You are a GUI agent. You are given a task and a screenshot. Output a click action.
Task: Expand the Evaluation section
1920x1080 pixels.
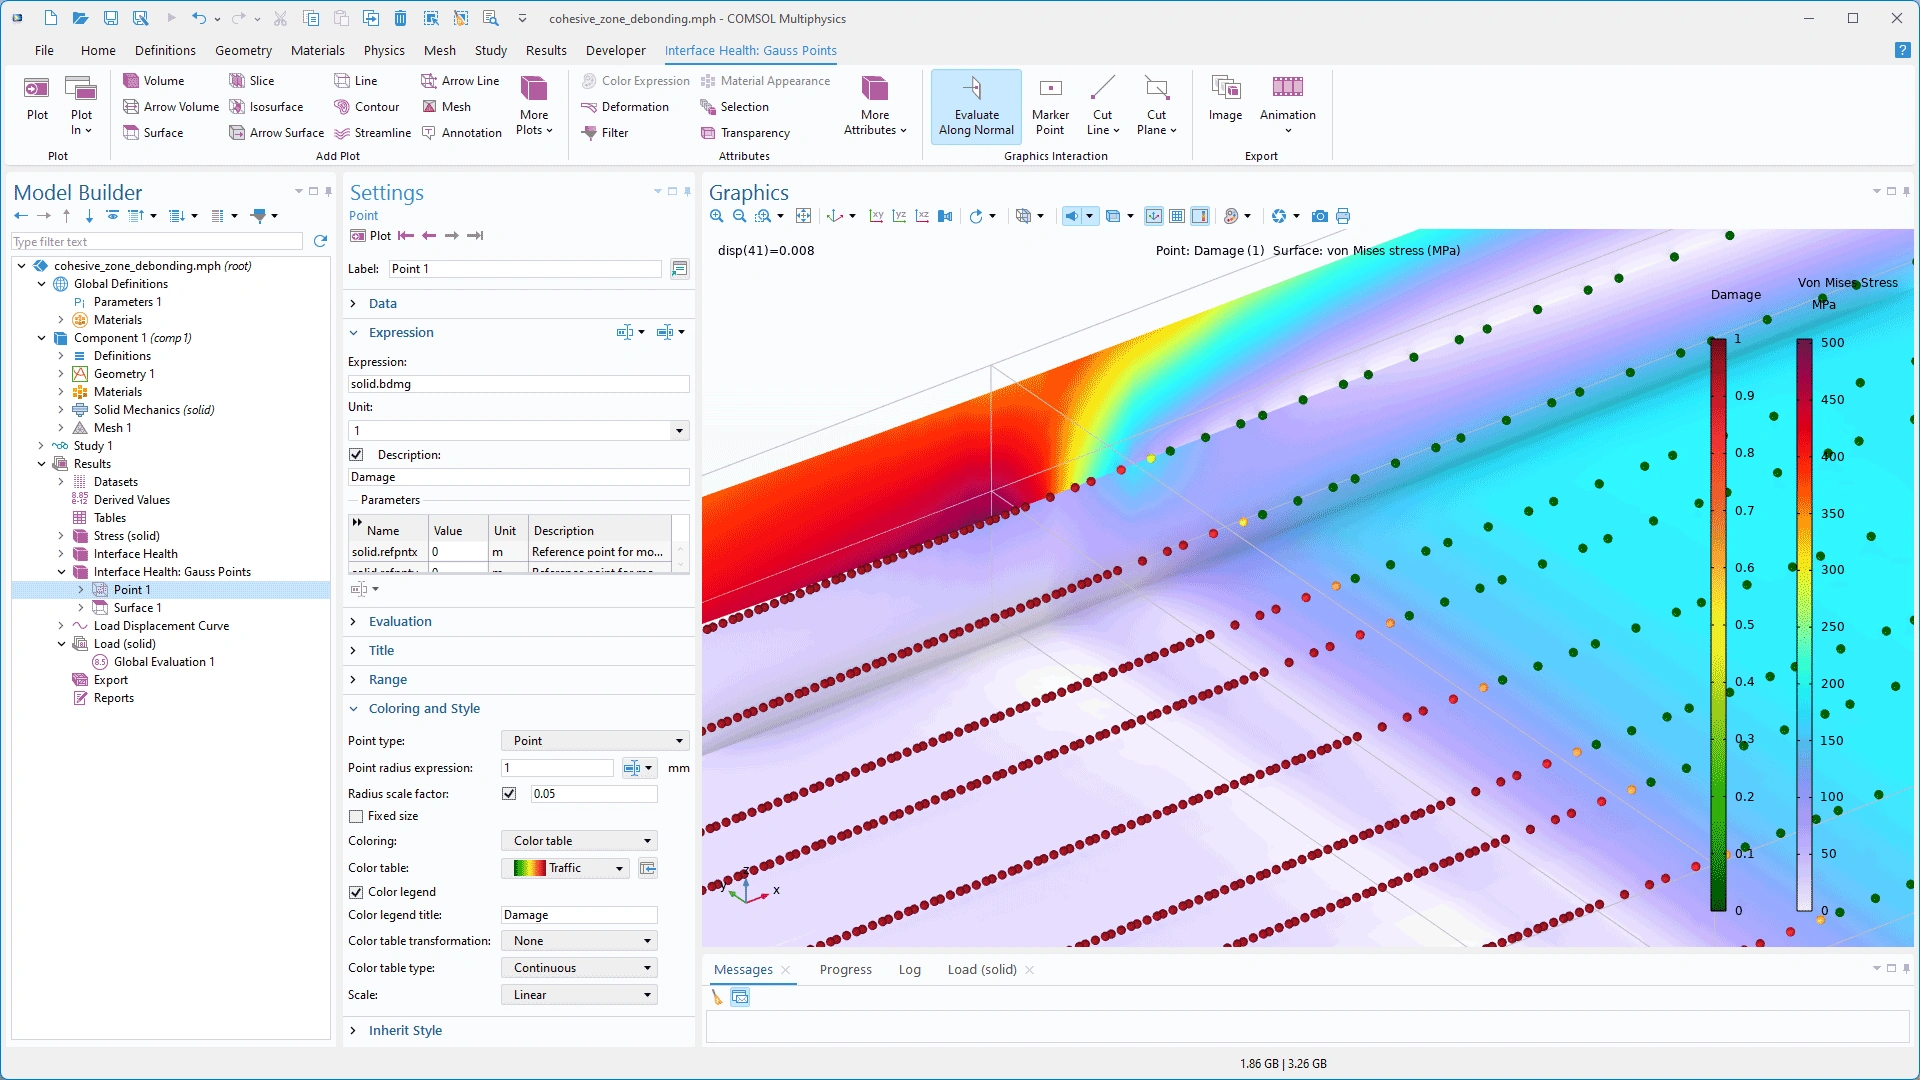click(400, 621)
